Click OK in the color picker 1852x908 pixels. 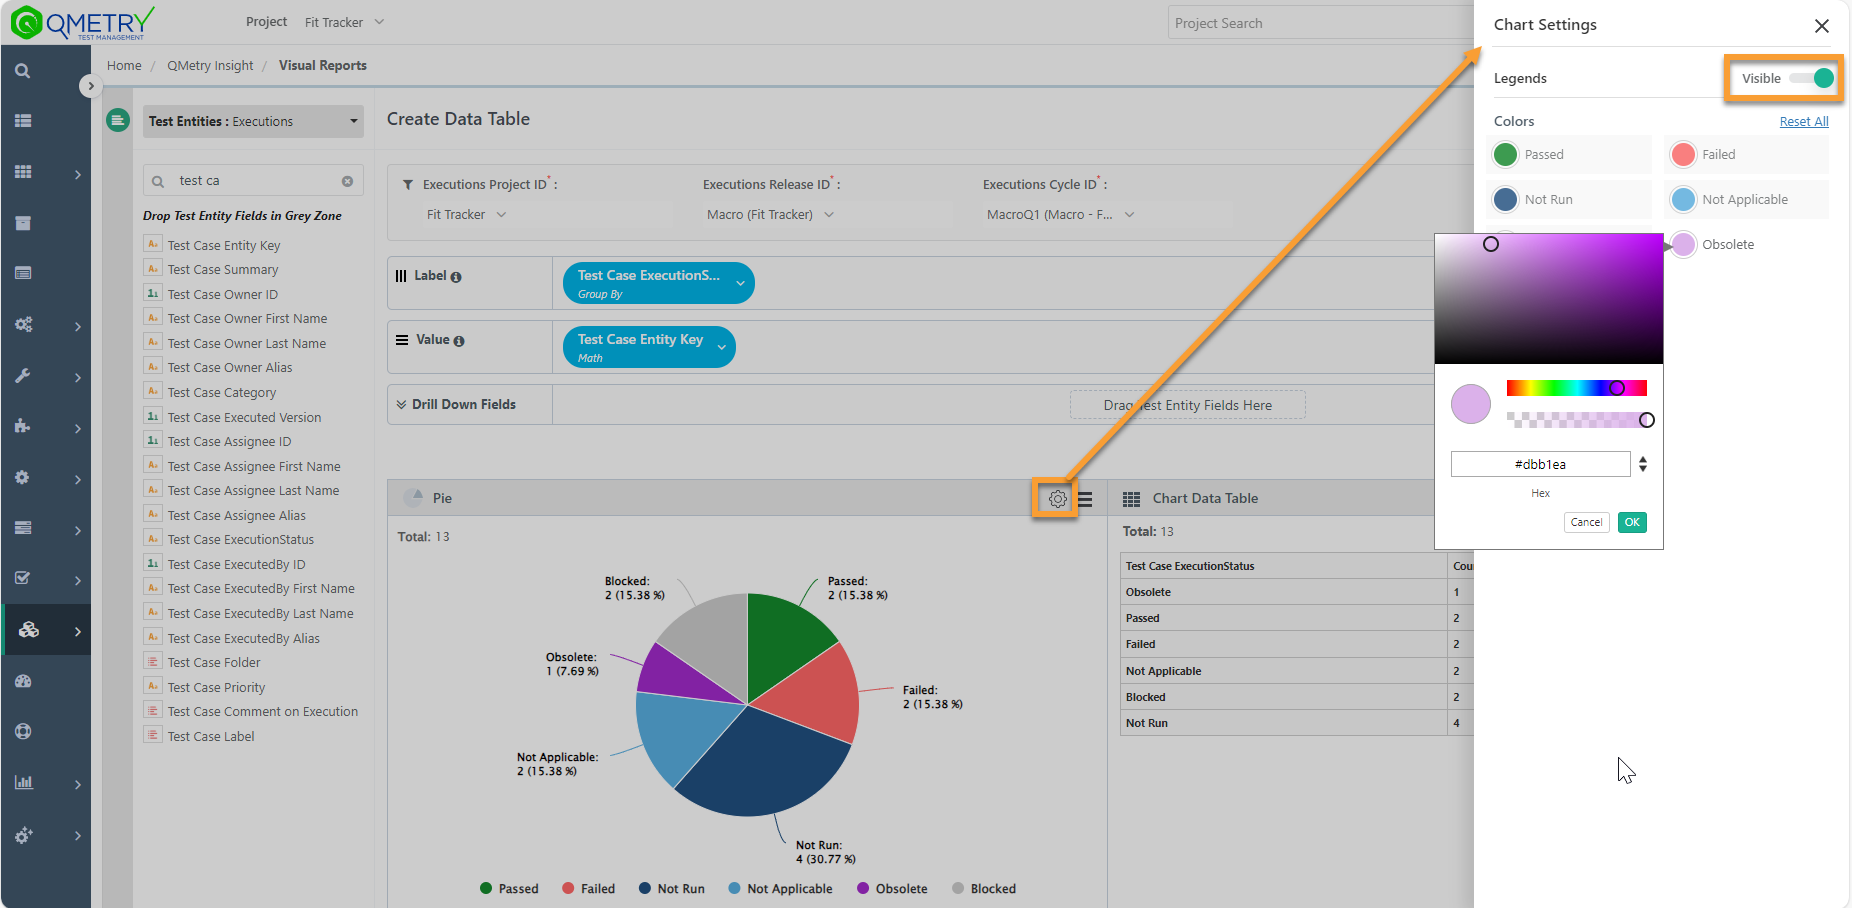[1631, 522]
